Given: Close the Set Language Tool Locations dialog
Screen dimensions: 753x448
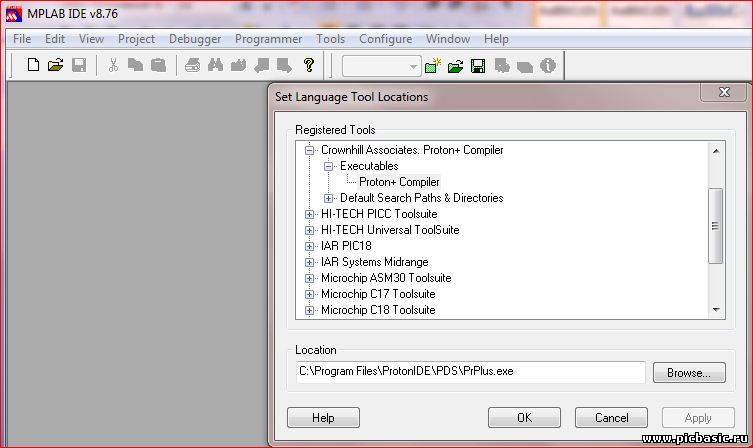Looking at the screenshot, I should tap(724, 92).
